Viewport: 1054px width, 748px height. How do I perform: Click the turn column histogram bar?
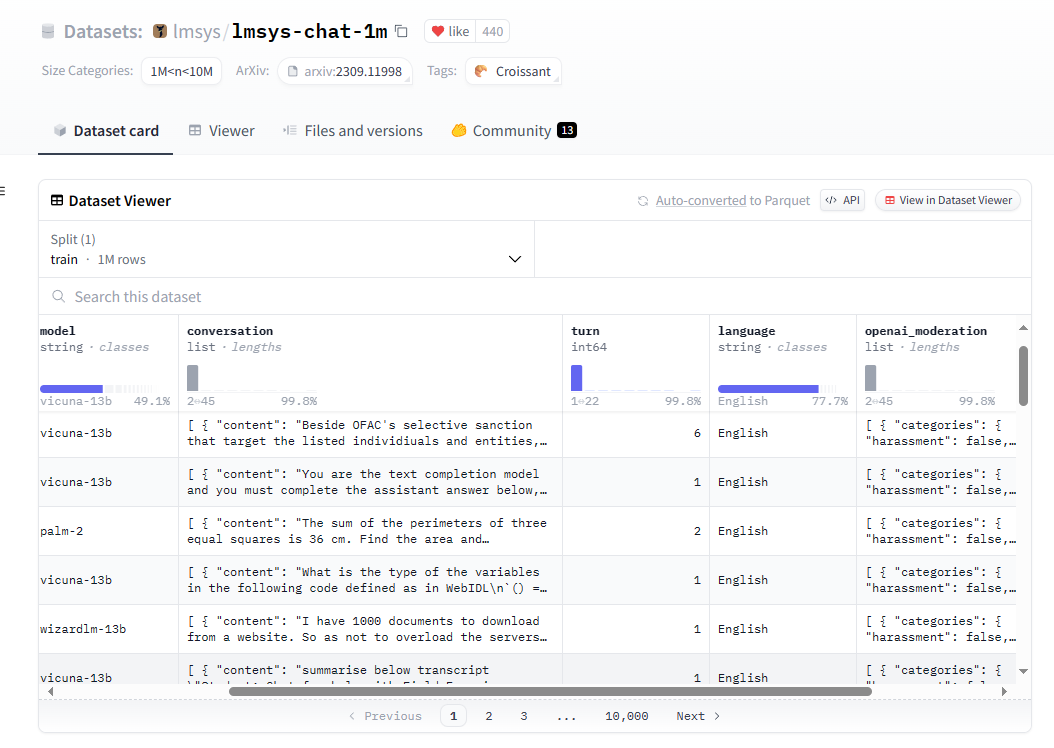click(576, 378)
